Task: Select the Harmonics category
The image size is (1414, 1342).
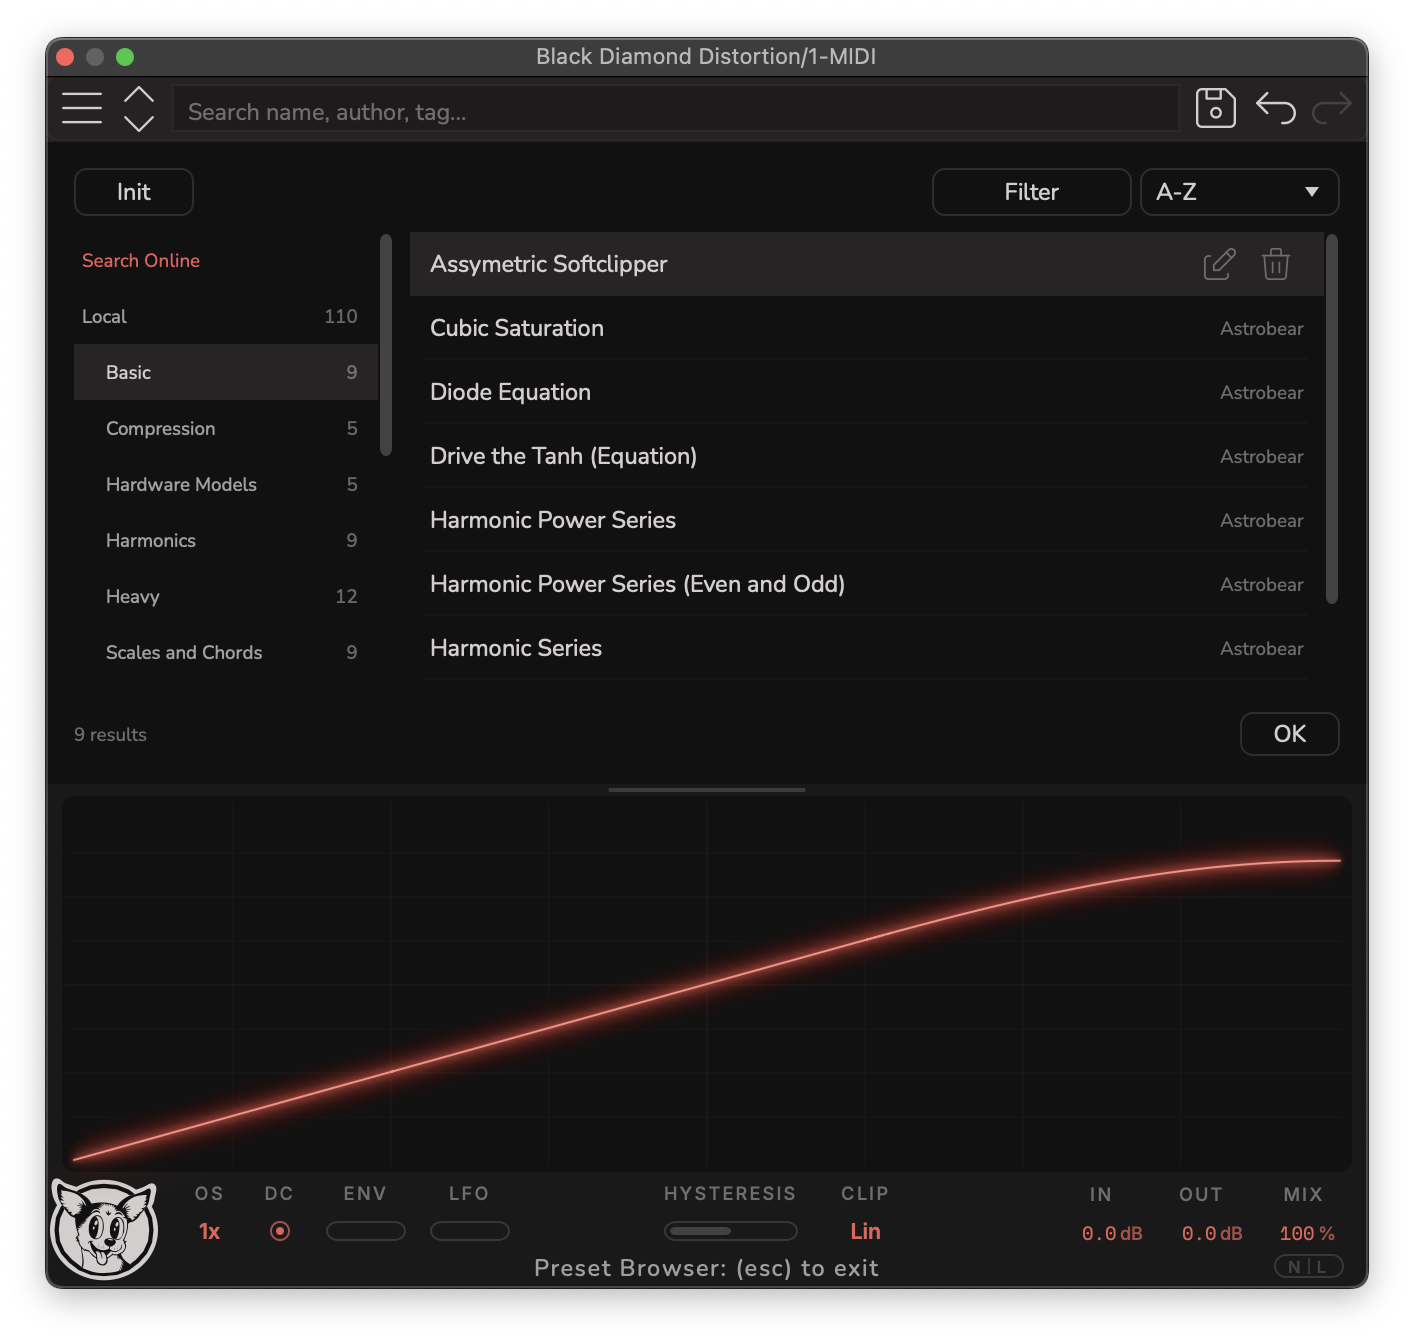Action: point(226,540)
